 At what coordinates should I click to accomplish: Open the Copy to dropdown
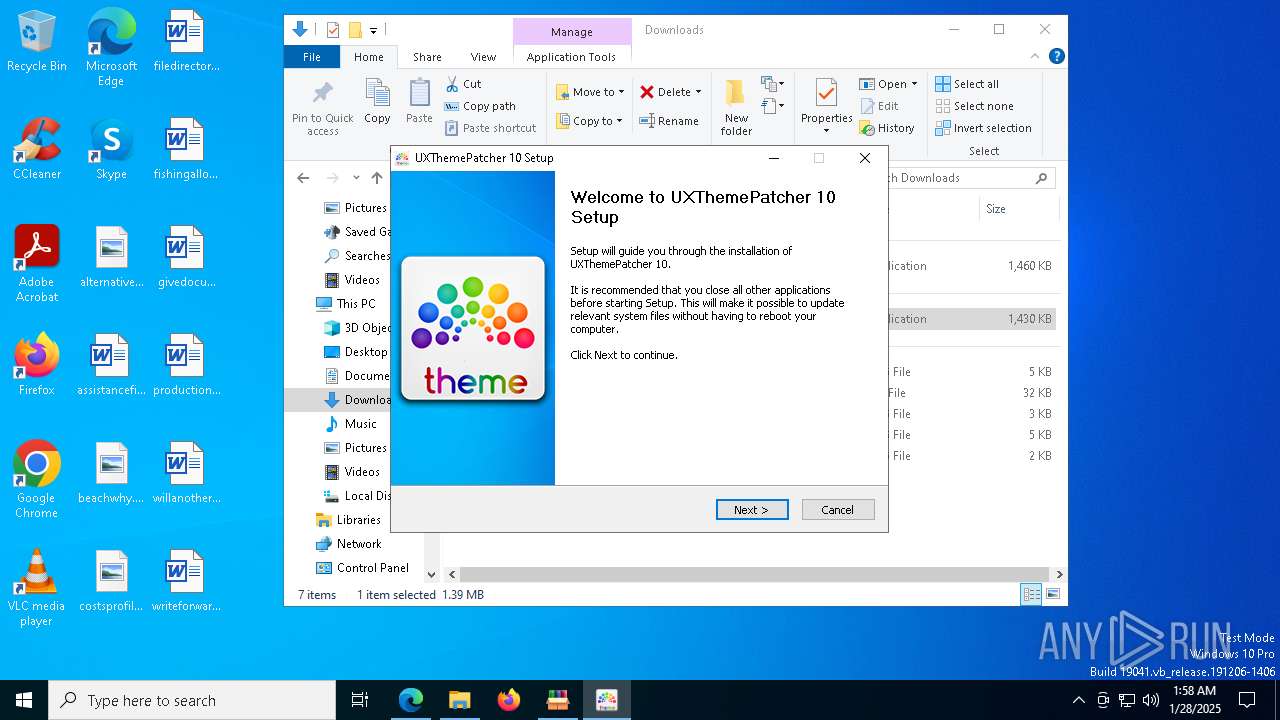click(x=590, y=121)
